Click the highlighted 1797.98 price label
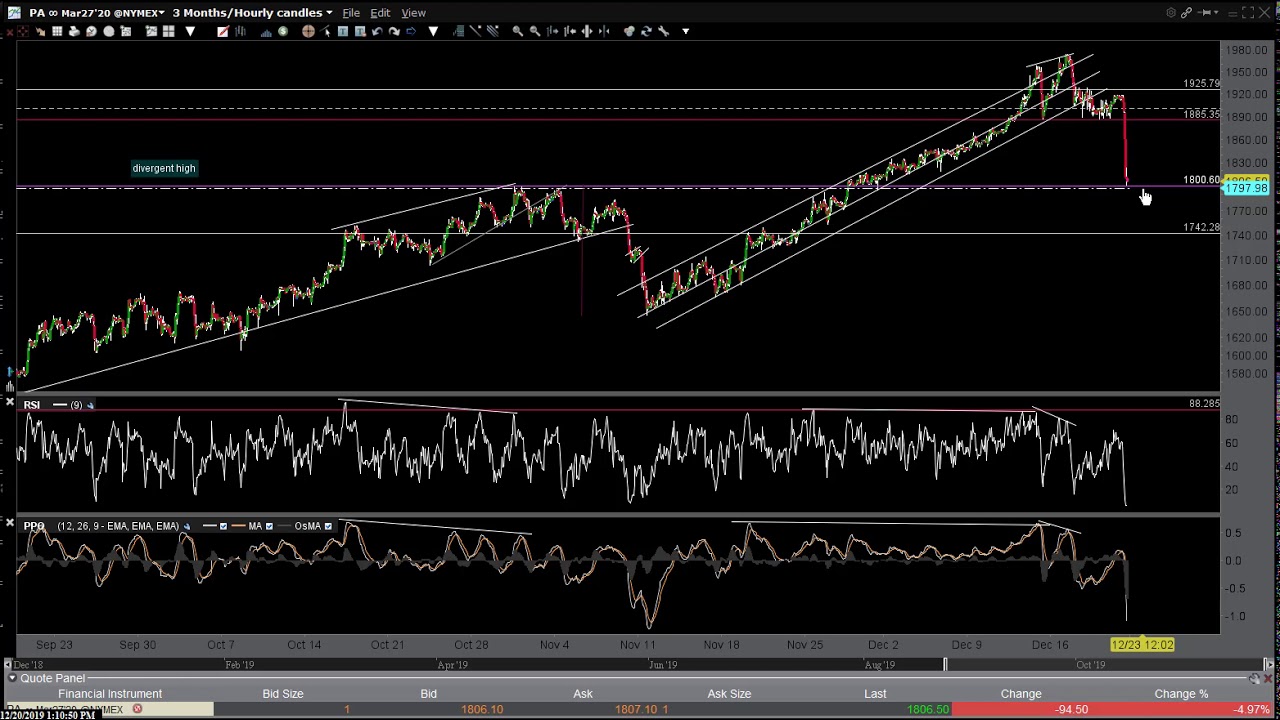This screenshot has height=720, width=1280. 1246,188
